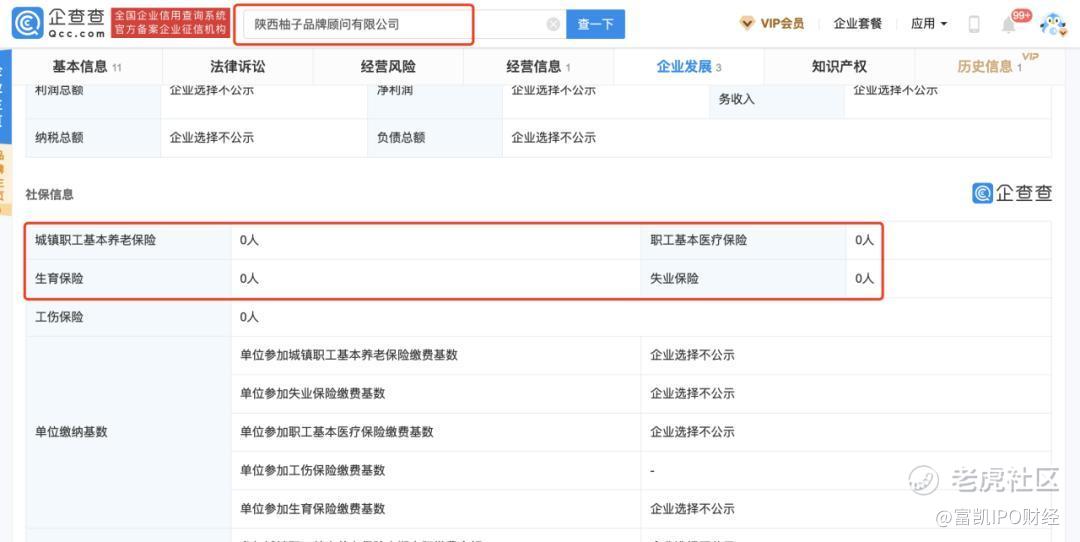Select the 社保信息 section heading
This screenshot has width=1080, height=542.
point(50,195)
